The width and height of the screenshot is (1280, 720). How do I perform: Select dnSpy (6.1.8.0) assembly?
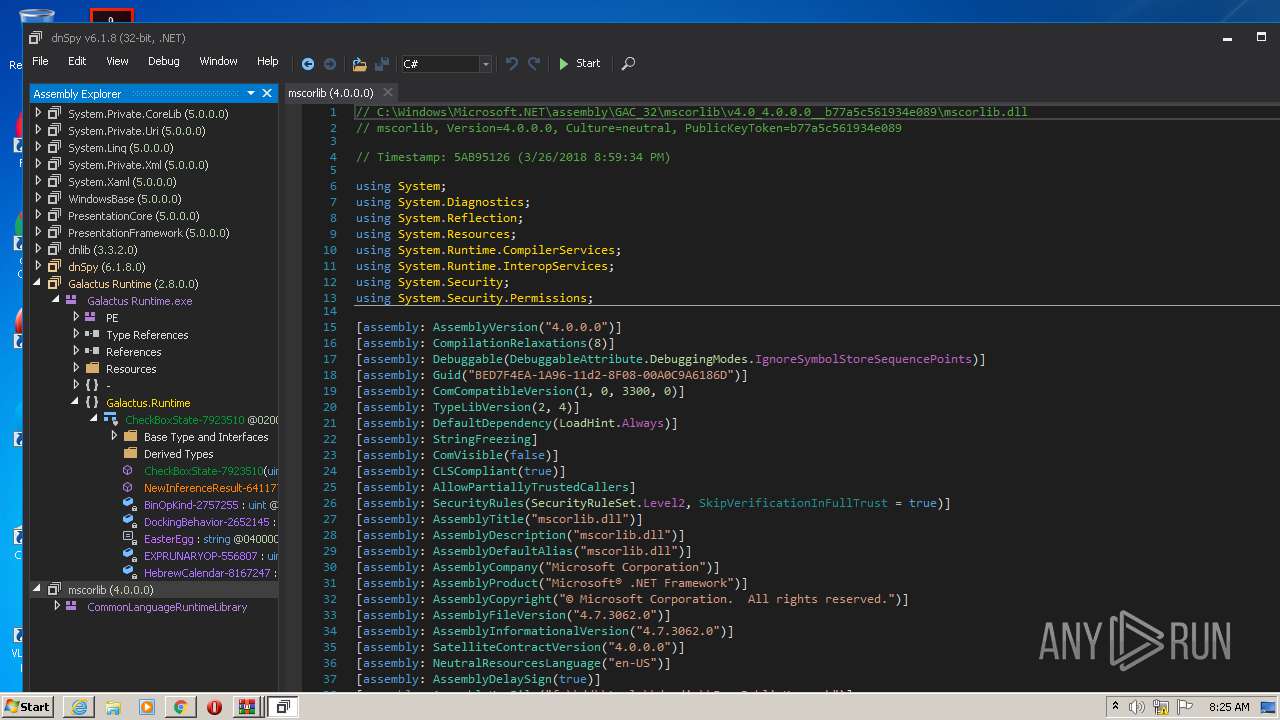107,266
